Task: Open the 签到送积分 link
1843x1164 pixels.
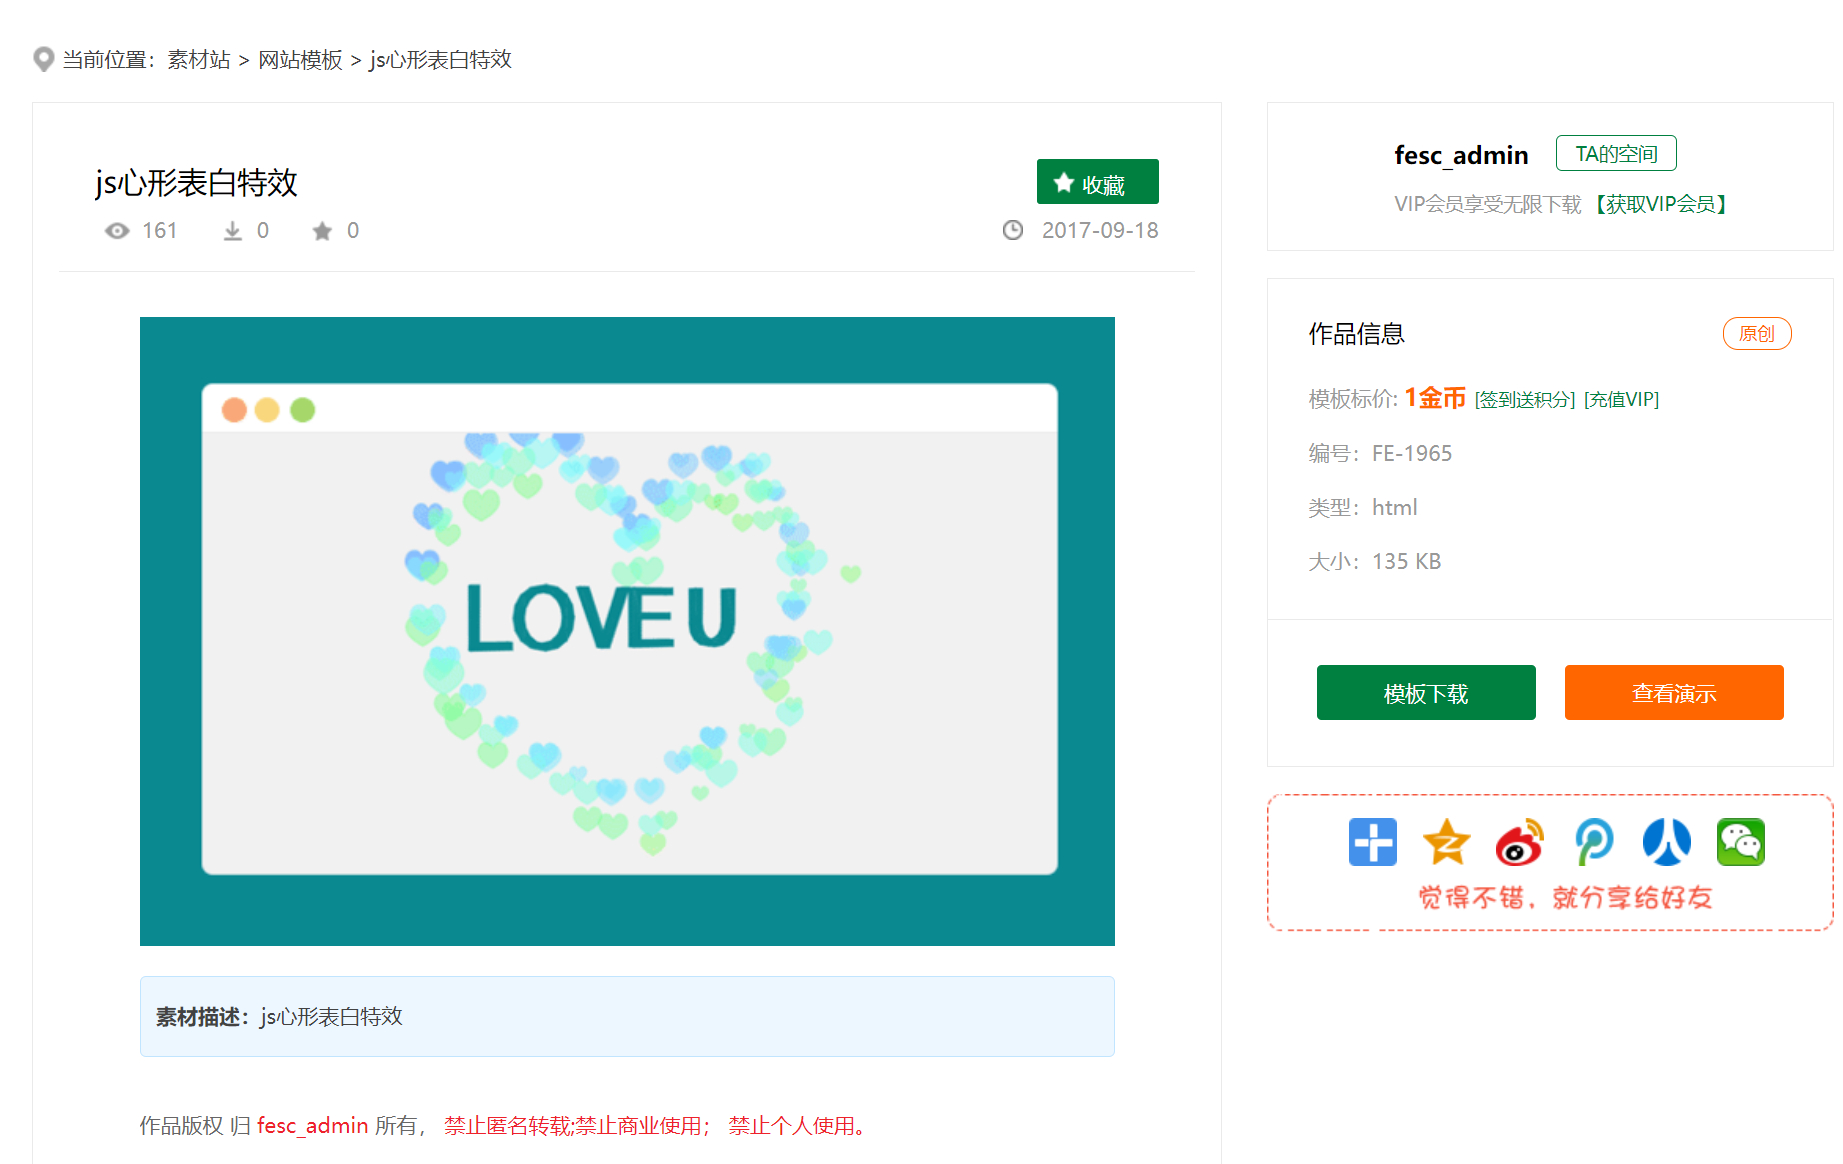Action: 1525,400
